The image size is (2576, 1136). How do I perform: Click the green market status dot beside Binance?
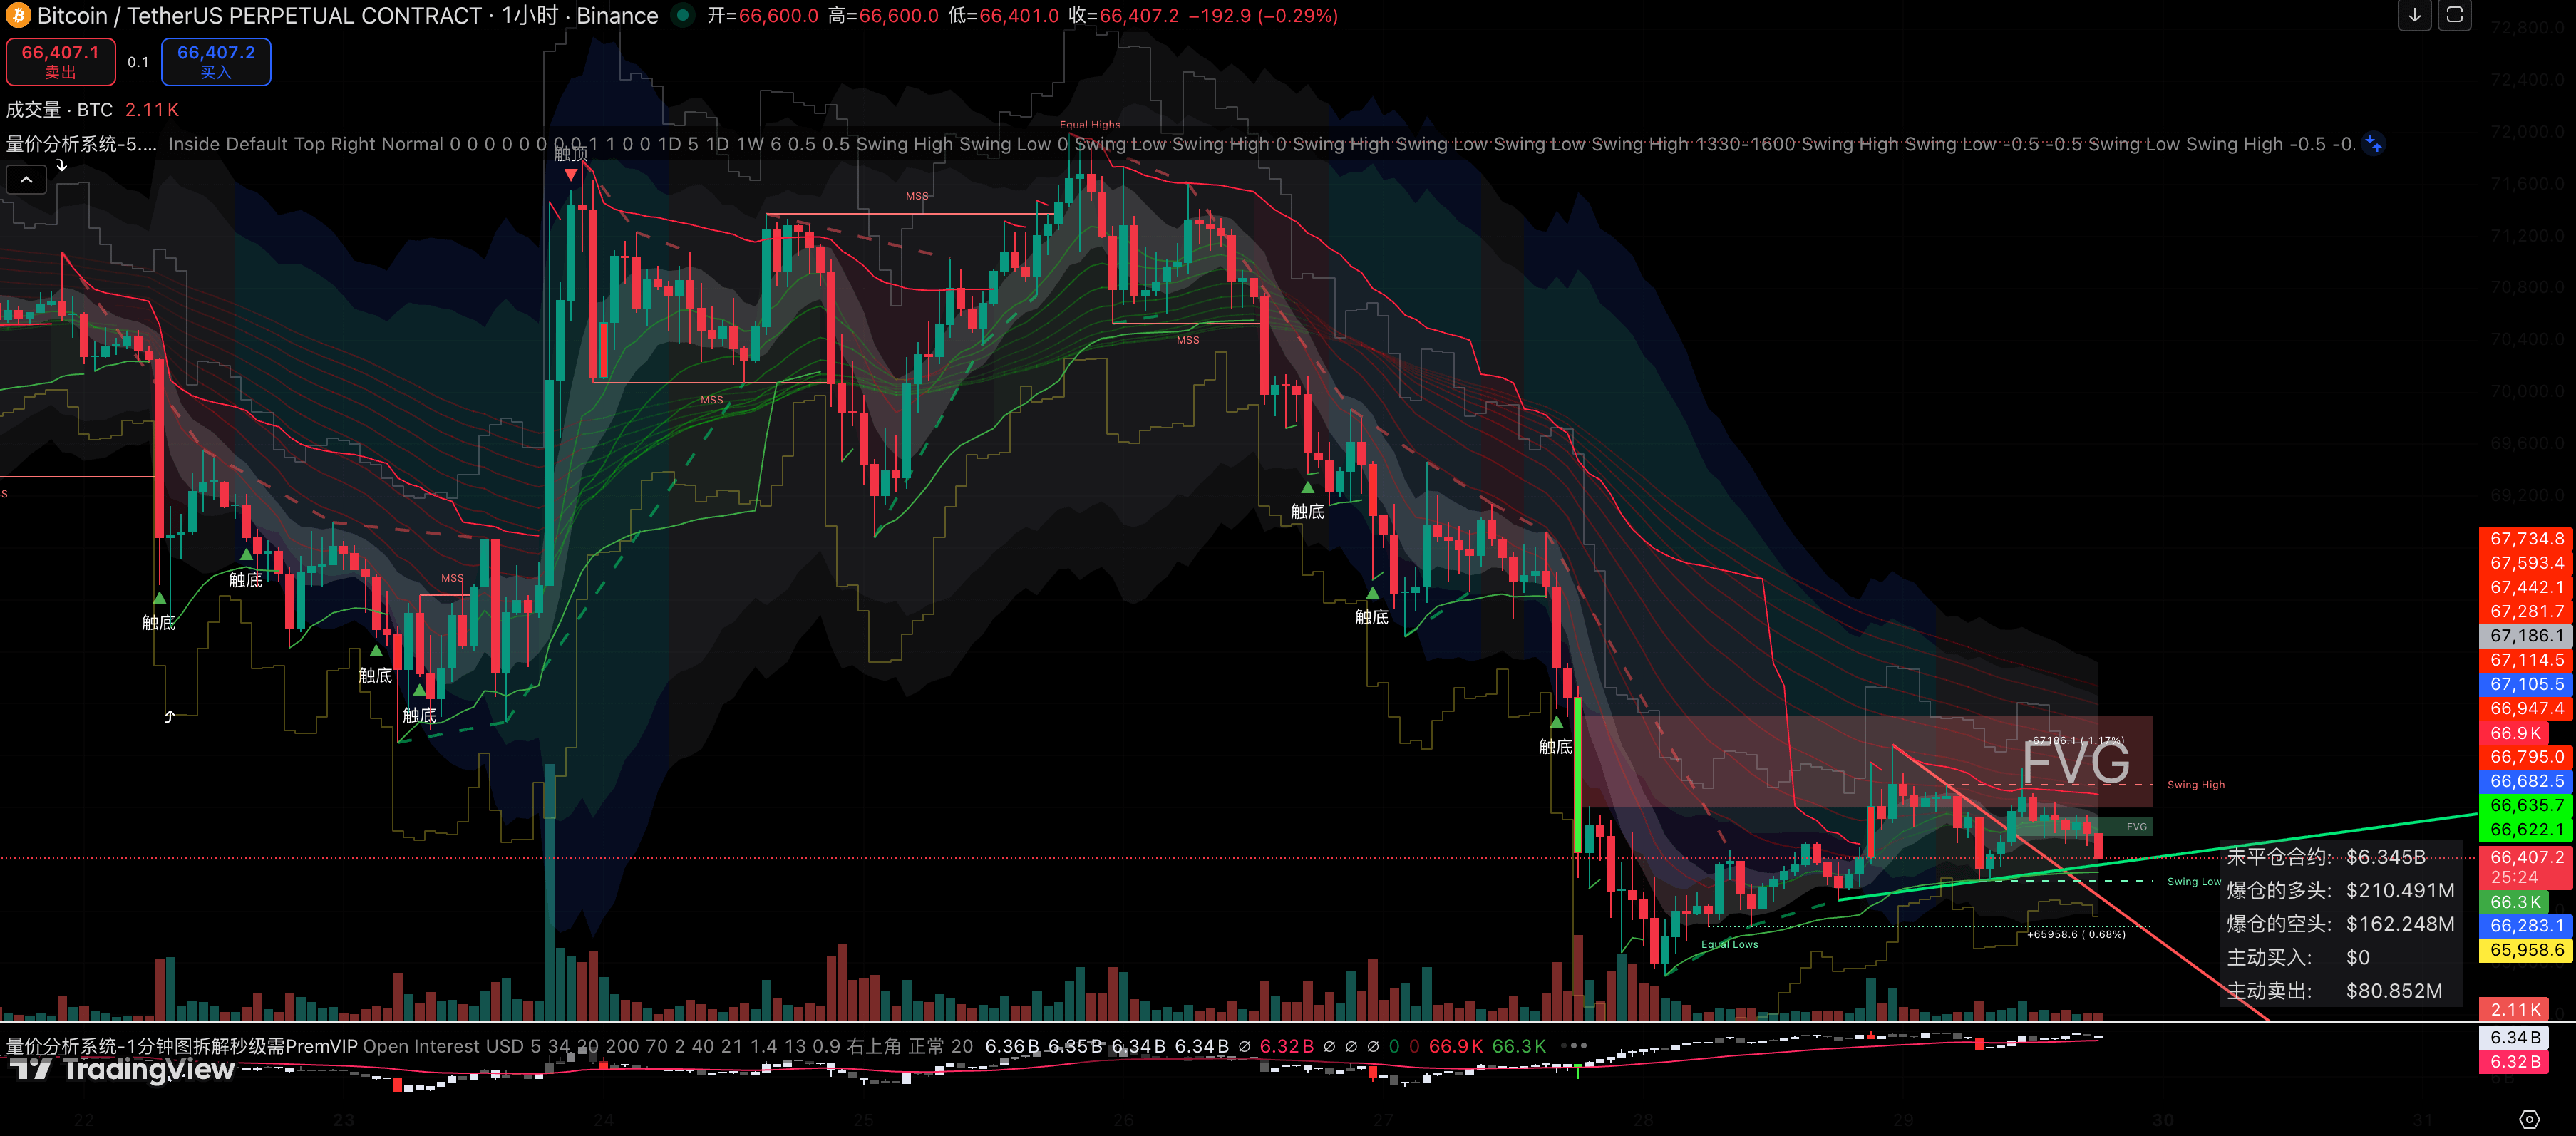(x=682, y=15)
